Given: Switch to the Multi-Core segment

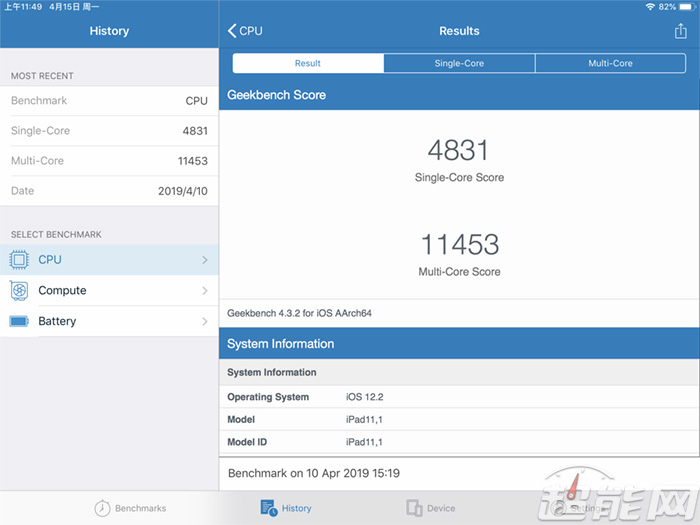Looking at the screenshot, I should pyautogui.click(x=609, y=63).
